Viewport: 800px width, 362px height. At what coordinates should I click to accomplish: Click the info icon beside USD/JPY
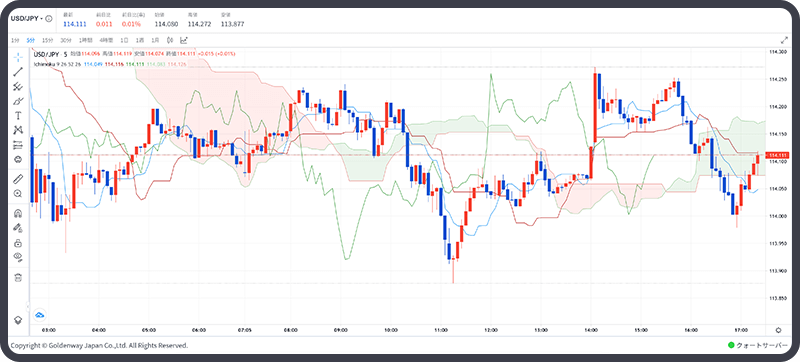tap(49, 18)
